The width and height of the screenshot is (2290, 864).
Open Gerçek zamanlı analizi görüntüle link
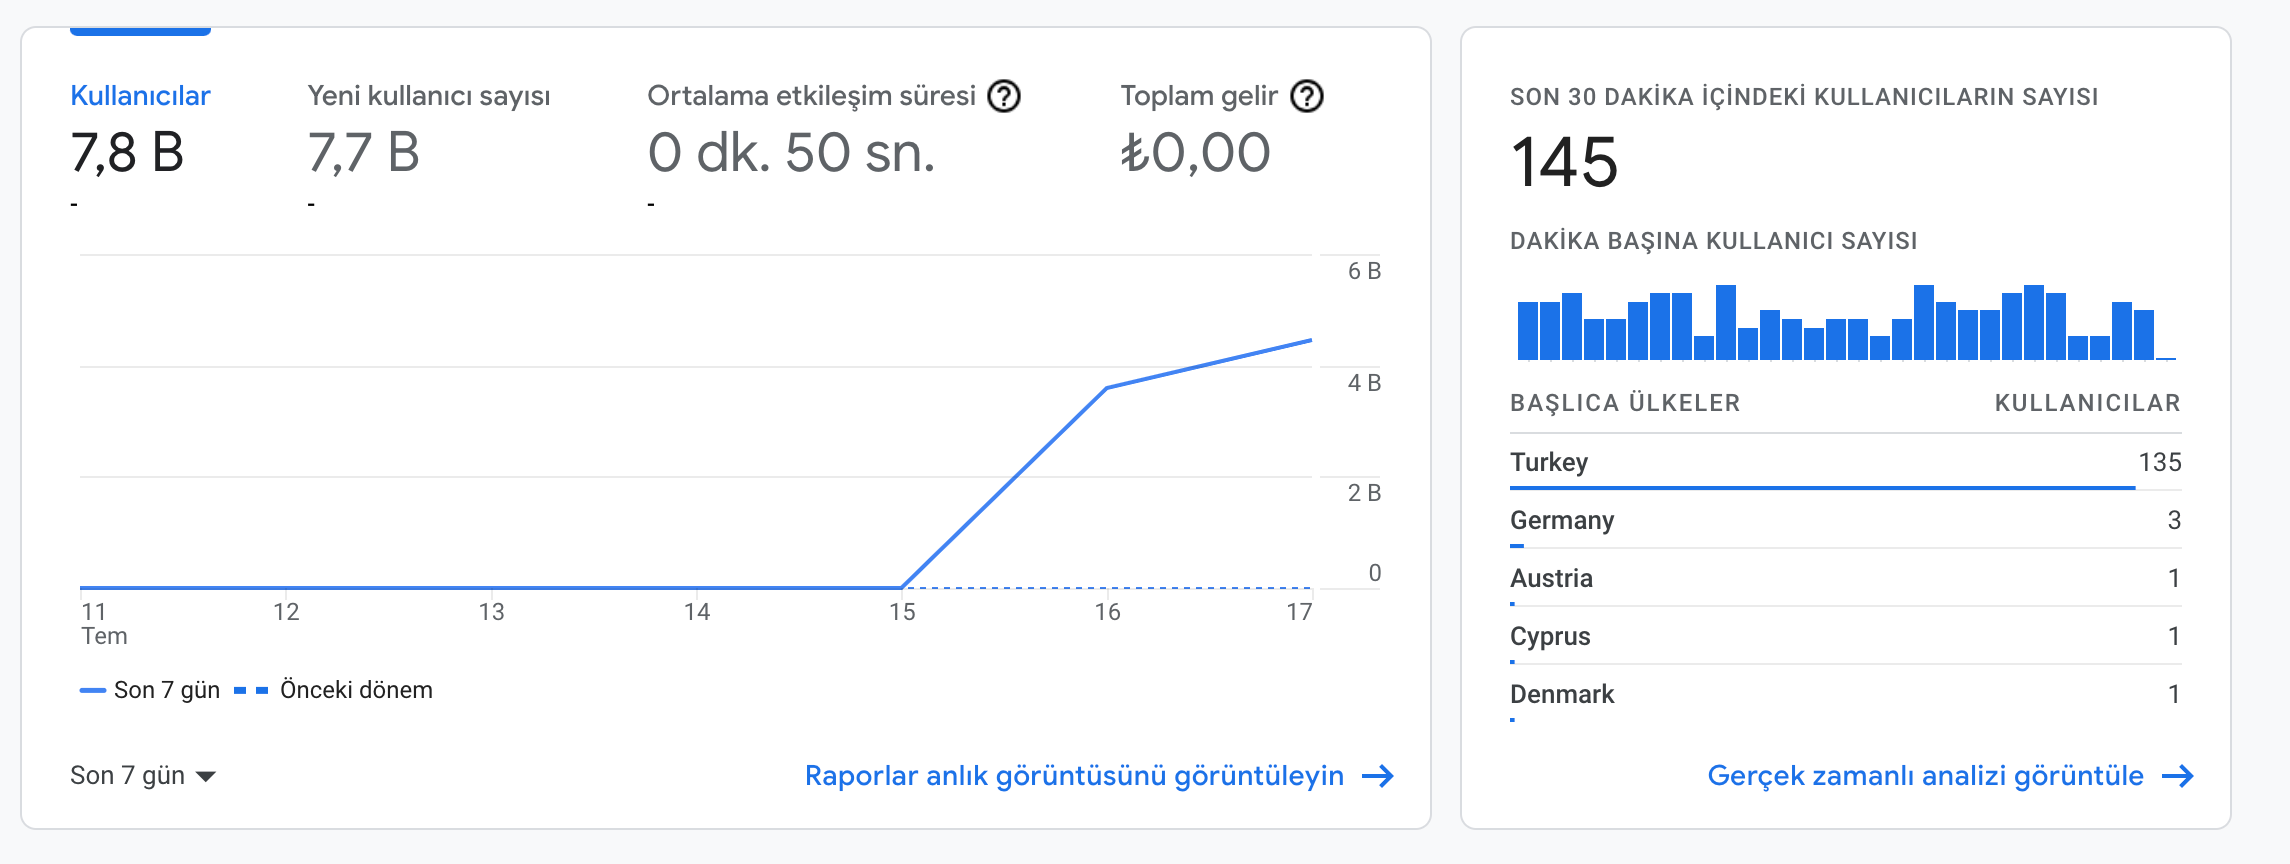pyautogui.click(x=1925, y=776)
